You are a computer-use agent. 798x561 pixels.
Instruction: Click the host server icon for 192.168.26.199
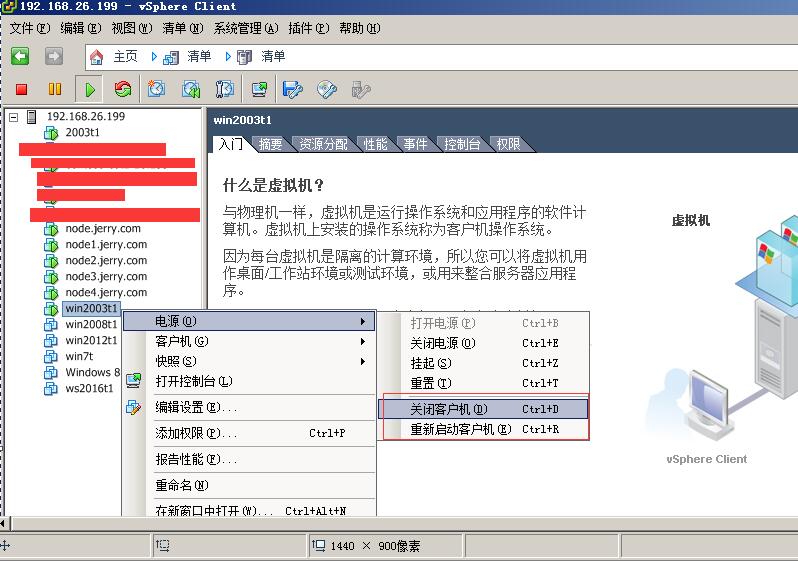[x=32, y=117]
